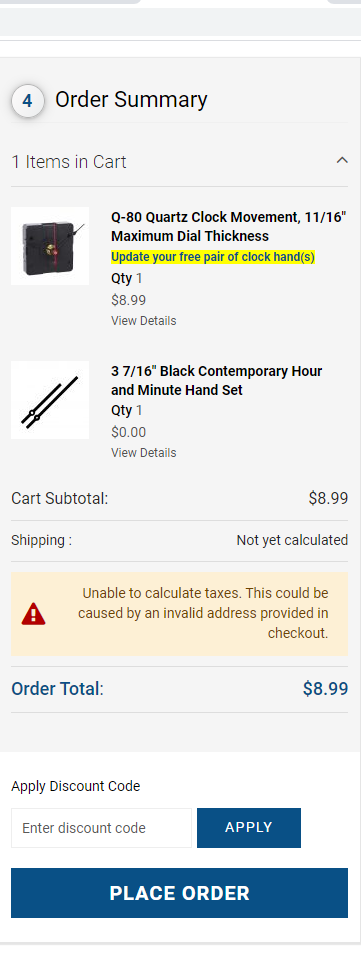This screenshot has height=976, width=361.
Task: Click the Shipping "Not yet calculated" text
Action: click(292, 540)
